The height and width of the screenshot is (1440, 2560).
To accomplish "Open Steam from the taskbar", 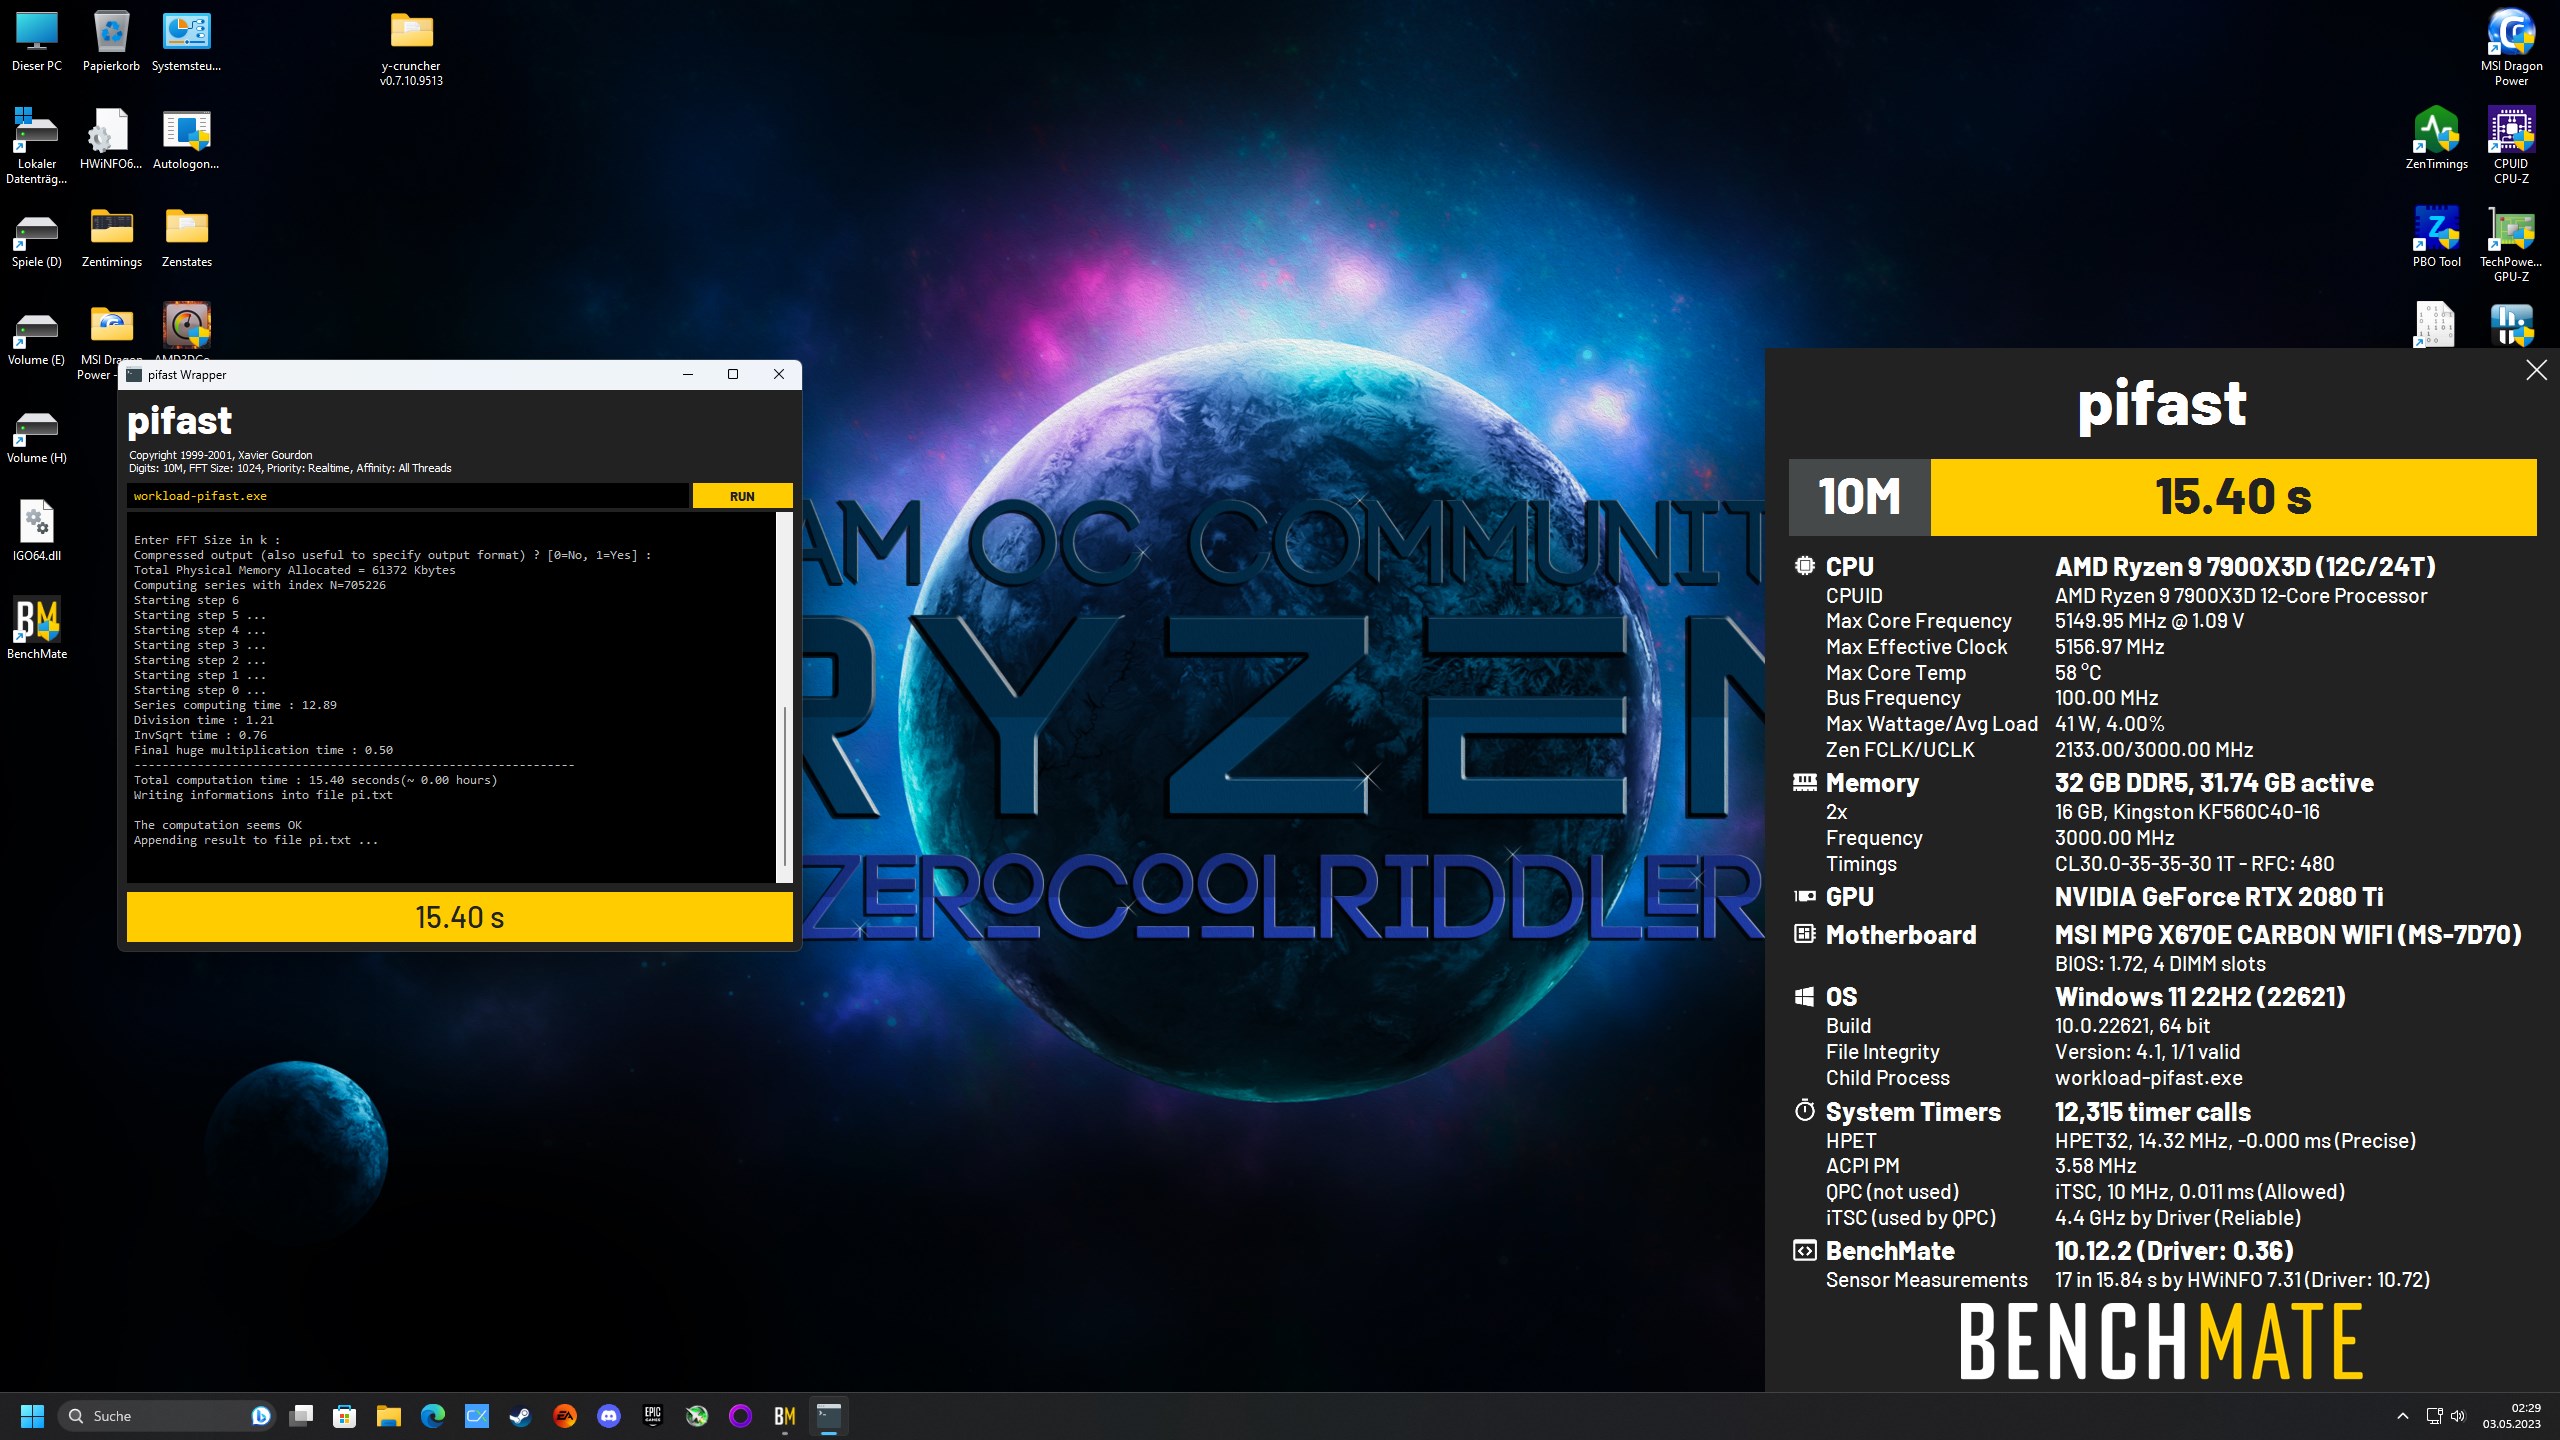I will pyautogui.click(x=520, y=1416).
